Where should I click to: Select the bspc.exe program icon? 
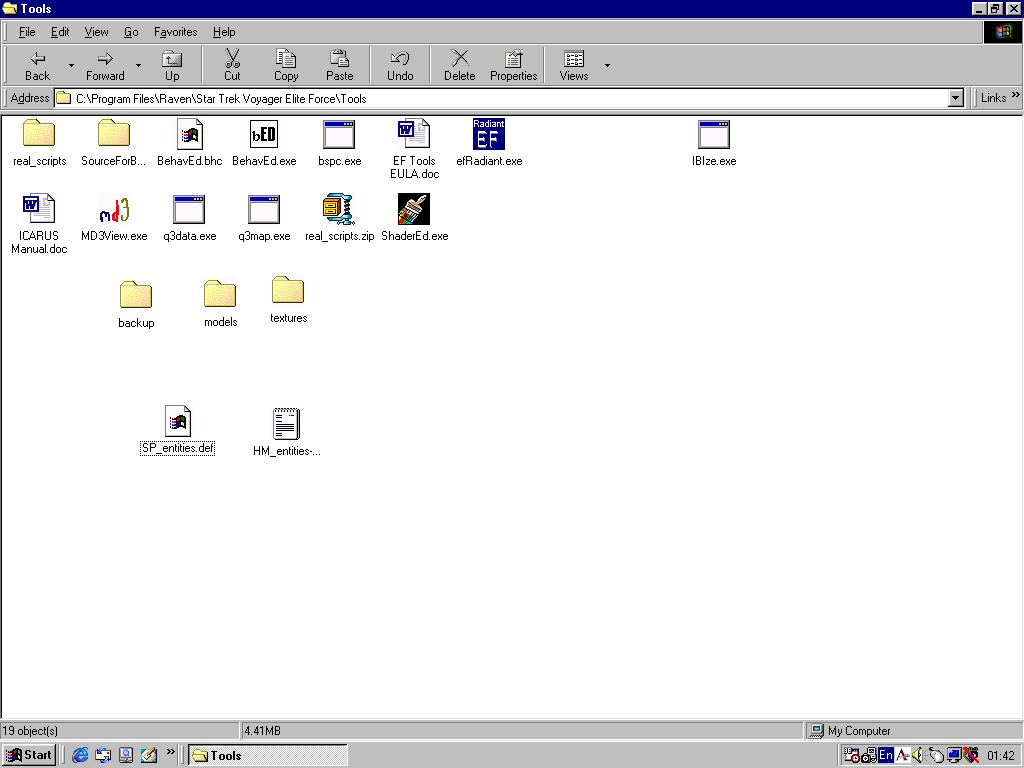[x=339, y=135]
